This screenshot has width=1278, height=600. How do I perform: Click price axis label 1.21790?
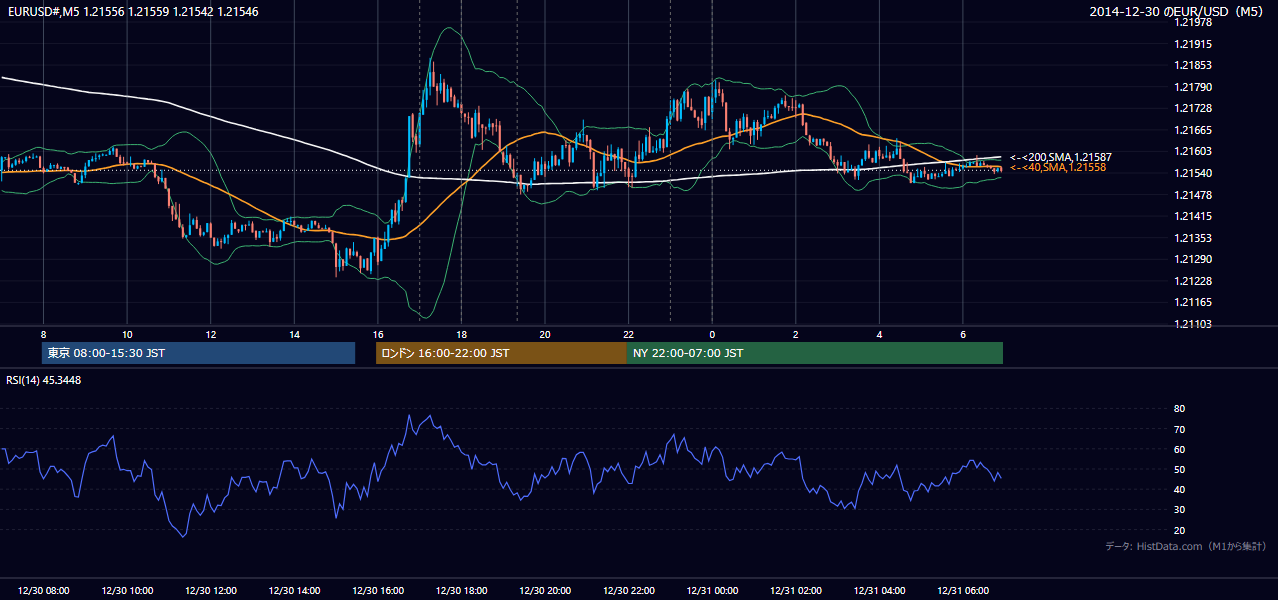[1195, 87]
